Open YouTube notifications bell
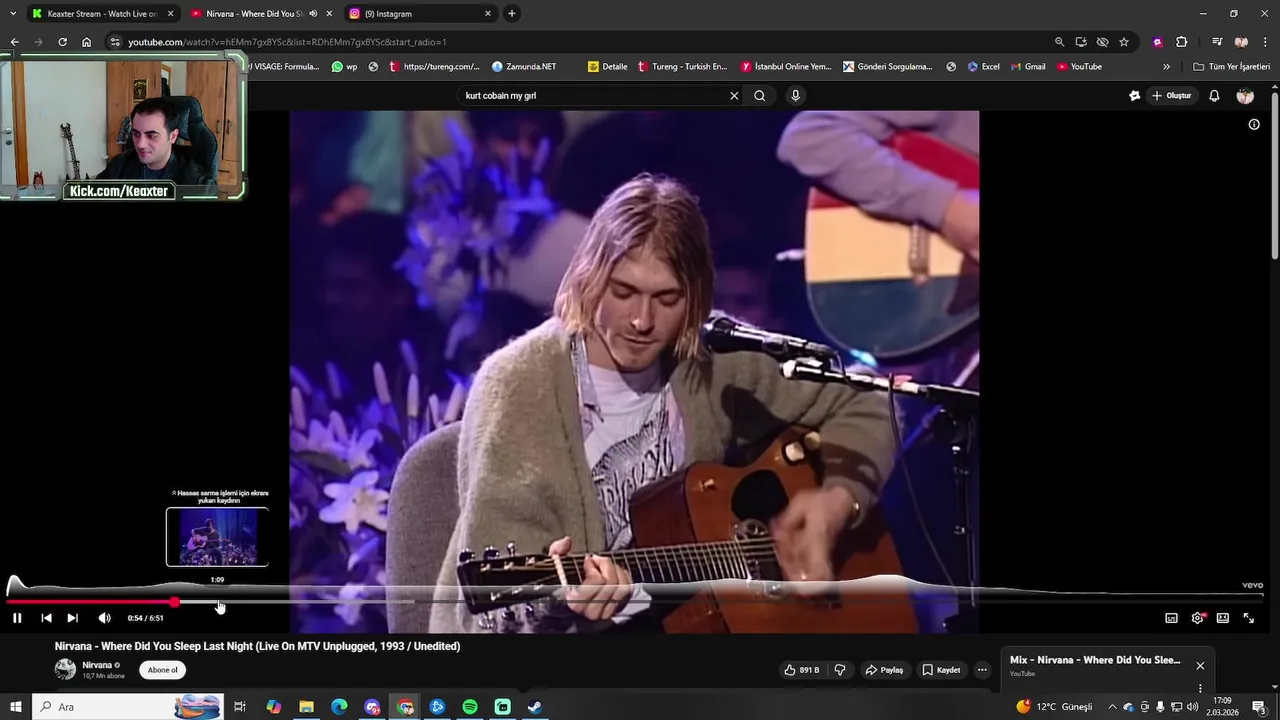Viewport: 1280px width, 720px height. 1214,96
